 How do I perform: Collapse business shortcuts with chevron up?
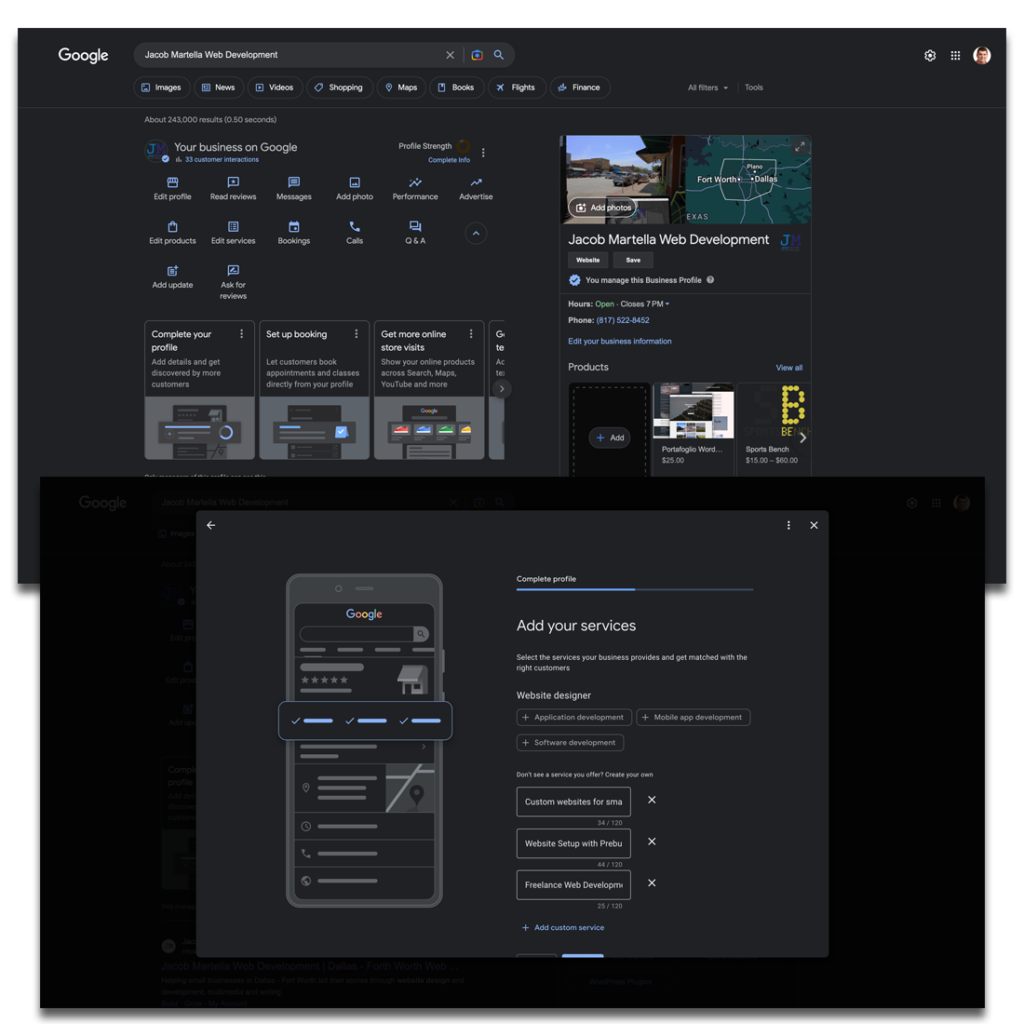pos(476,234)
